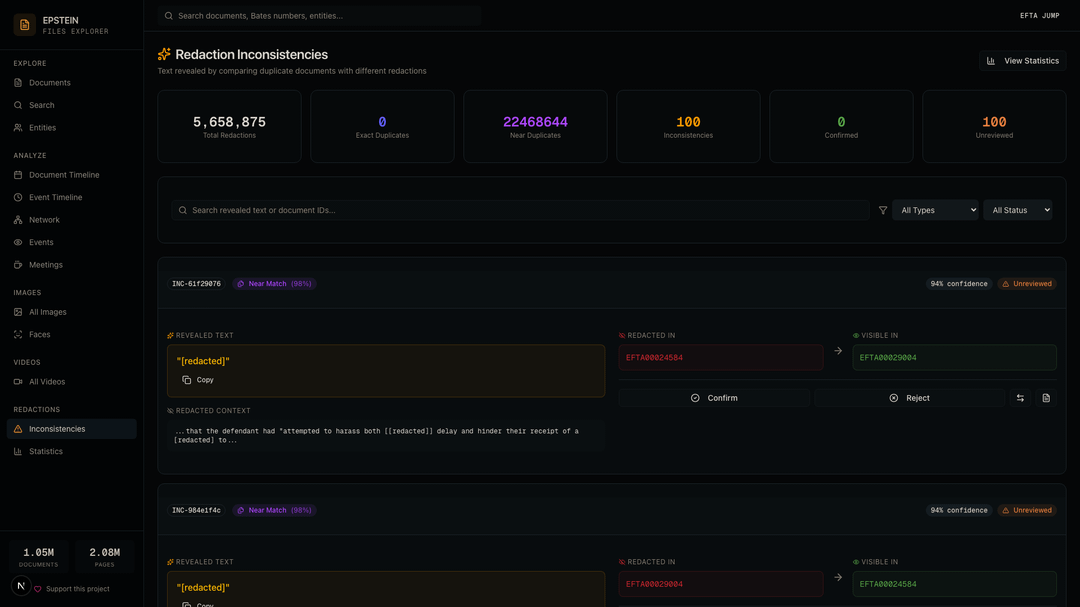Click the swap documents icon beside Reject
Screen dimensions: 1080x607
point(1020,398)
